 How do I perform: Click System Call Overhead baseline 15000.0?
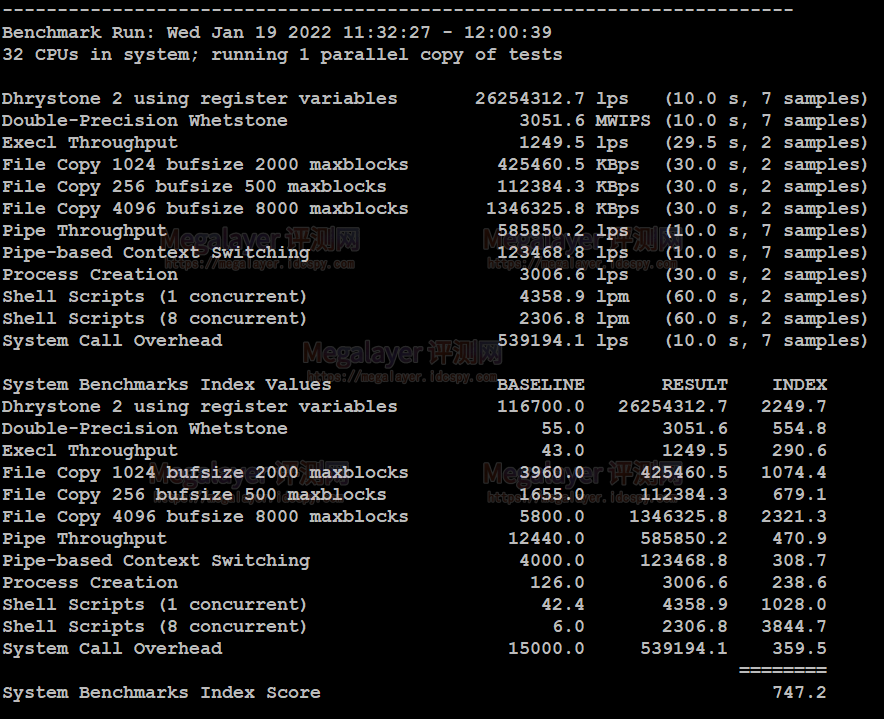pyautogui.click(x=546, y=649)
